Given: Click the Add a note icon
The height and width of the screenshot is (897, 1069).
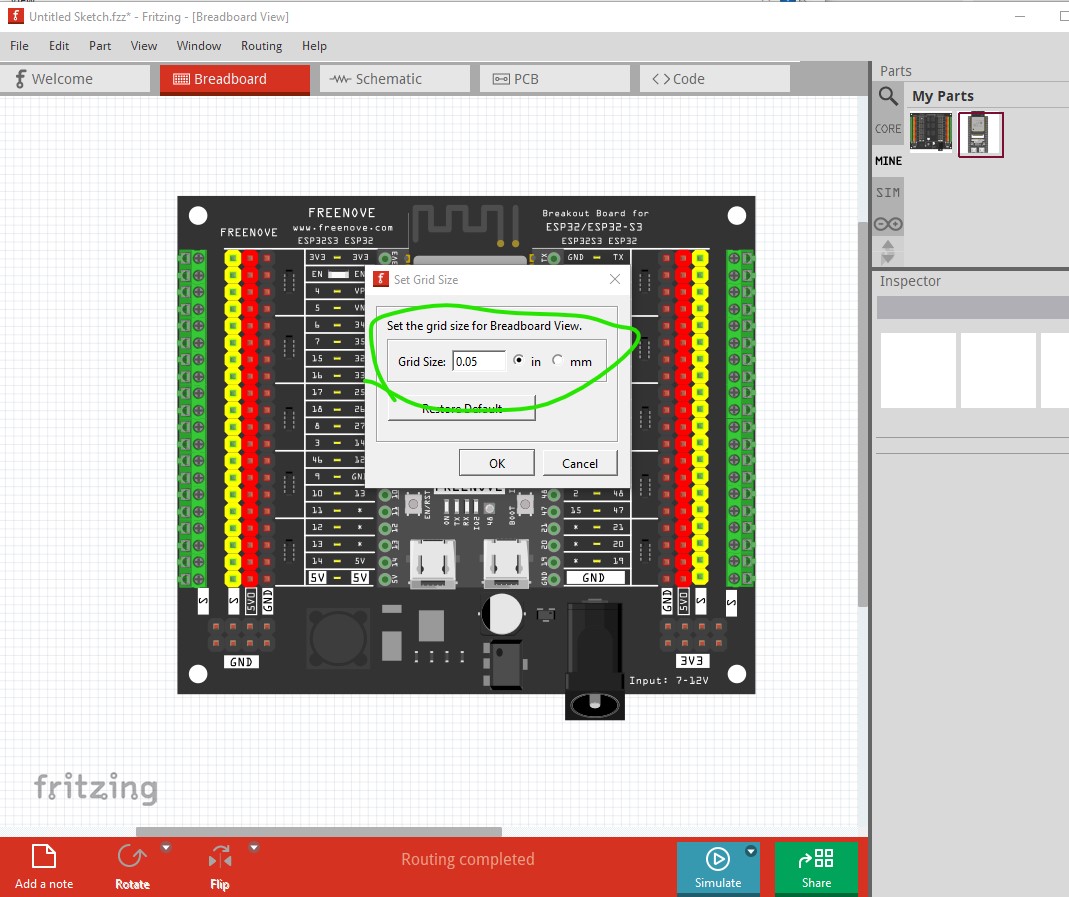Looking at the screenshot, I should point(44,857).
